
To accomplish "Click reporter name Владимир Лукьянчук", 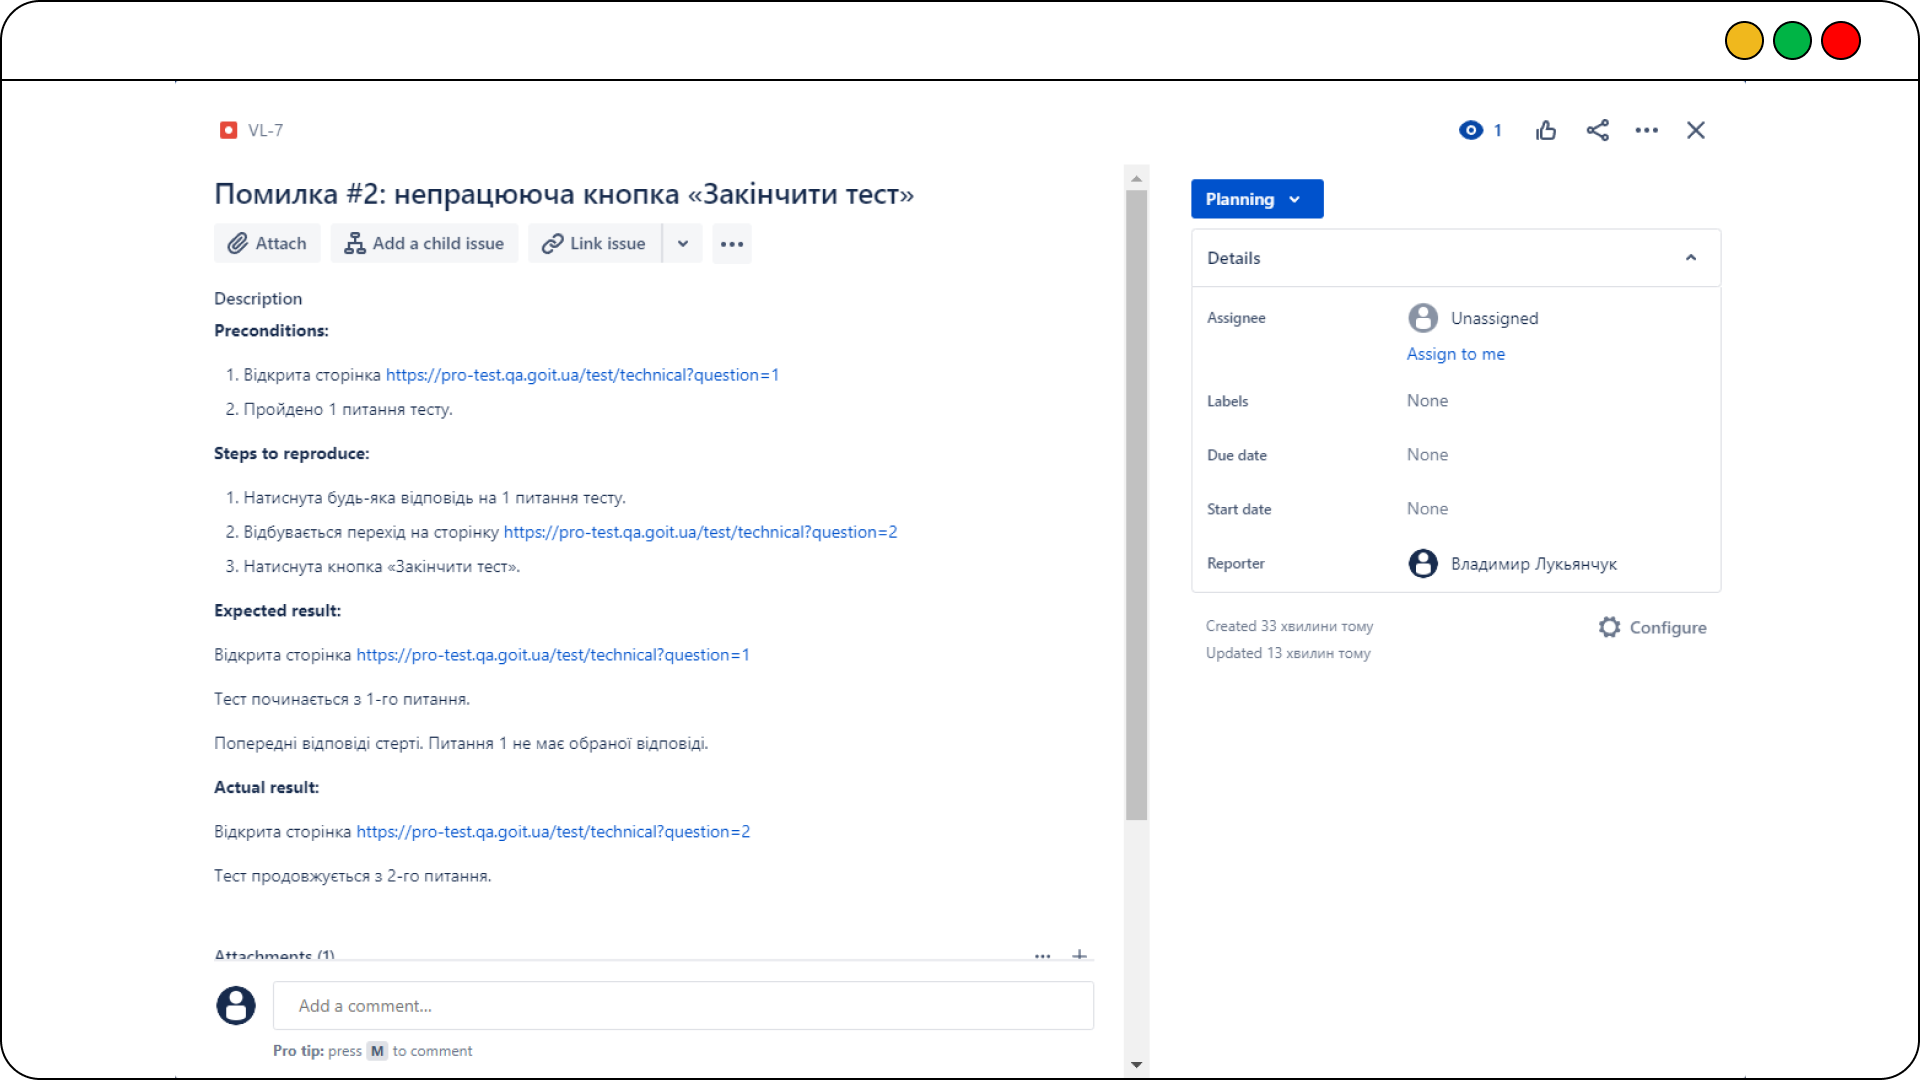I will coord(1534,564).
